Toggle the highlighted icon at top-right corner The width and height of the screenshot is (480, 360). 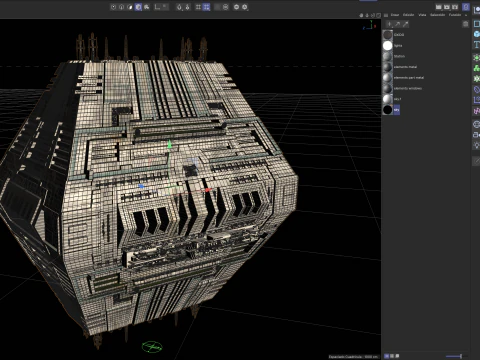click(466, 7)
